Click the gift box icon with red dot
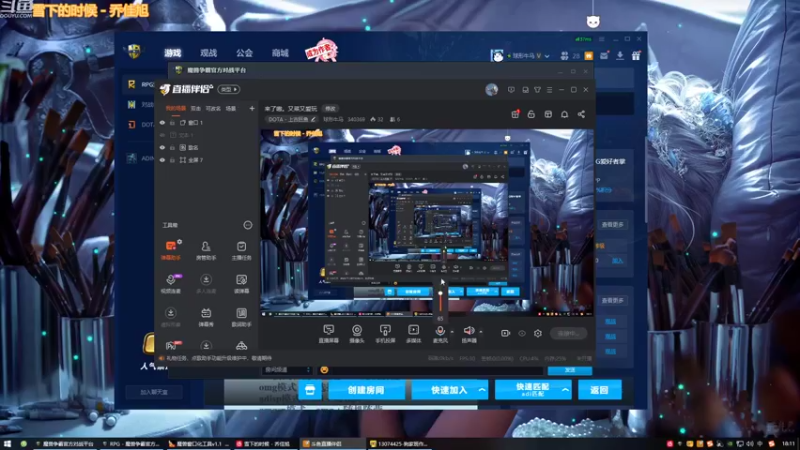800x450 pixels. click(x=515, y=114)
